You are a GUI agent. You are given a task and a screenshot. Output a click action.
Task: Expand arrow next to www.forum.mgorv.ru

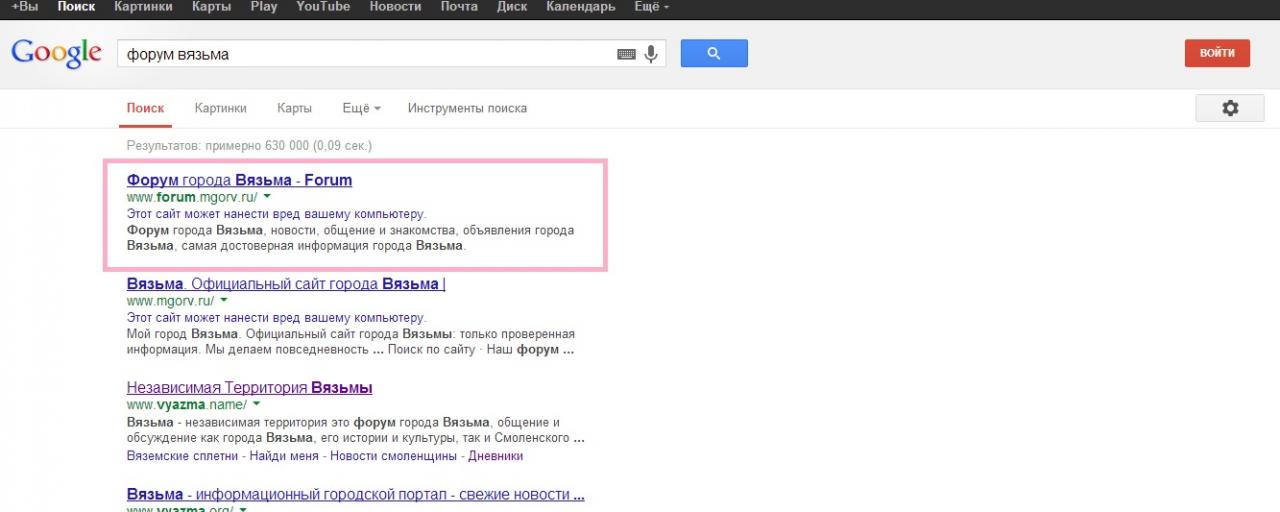tap(267, 197)
